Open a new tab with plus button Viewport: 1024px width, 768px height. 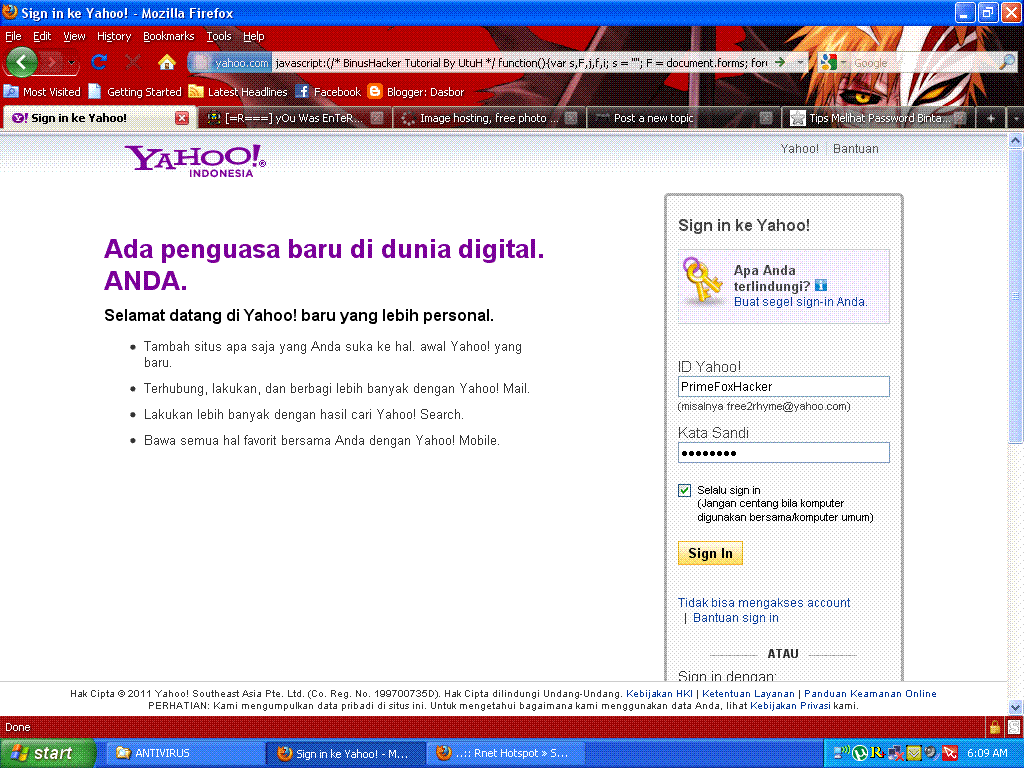(x=991, y=118)
